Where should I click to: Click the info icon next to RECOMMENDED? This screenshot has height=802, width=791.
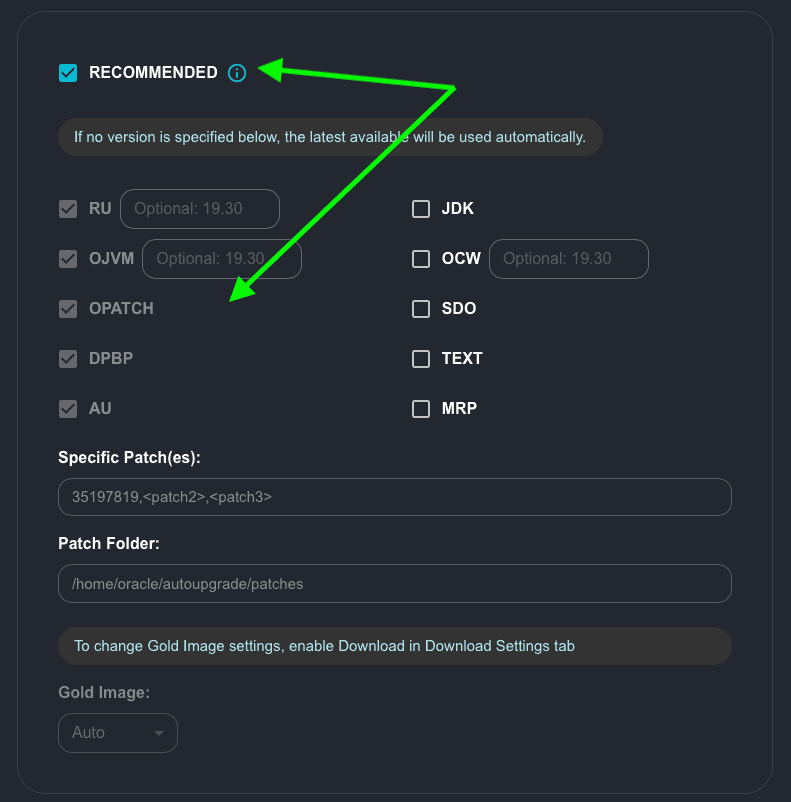pos(237,72)
